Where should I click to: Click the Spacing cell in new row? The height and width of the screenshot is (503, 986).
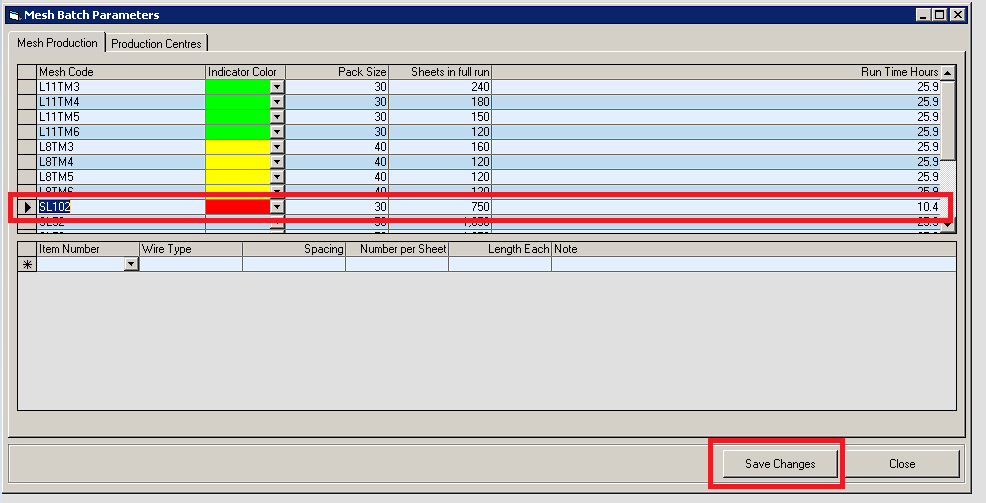[294, 265]
